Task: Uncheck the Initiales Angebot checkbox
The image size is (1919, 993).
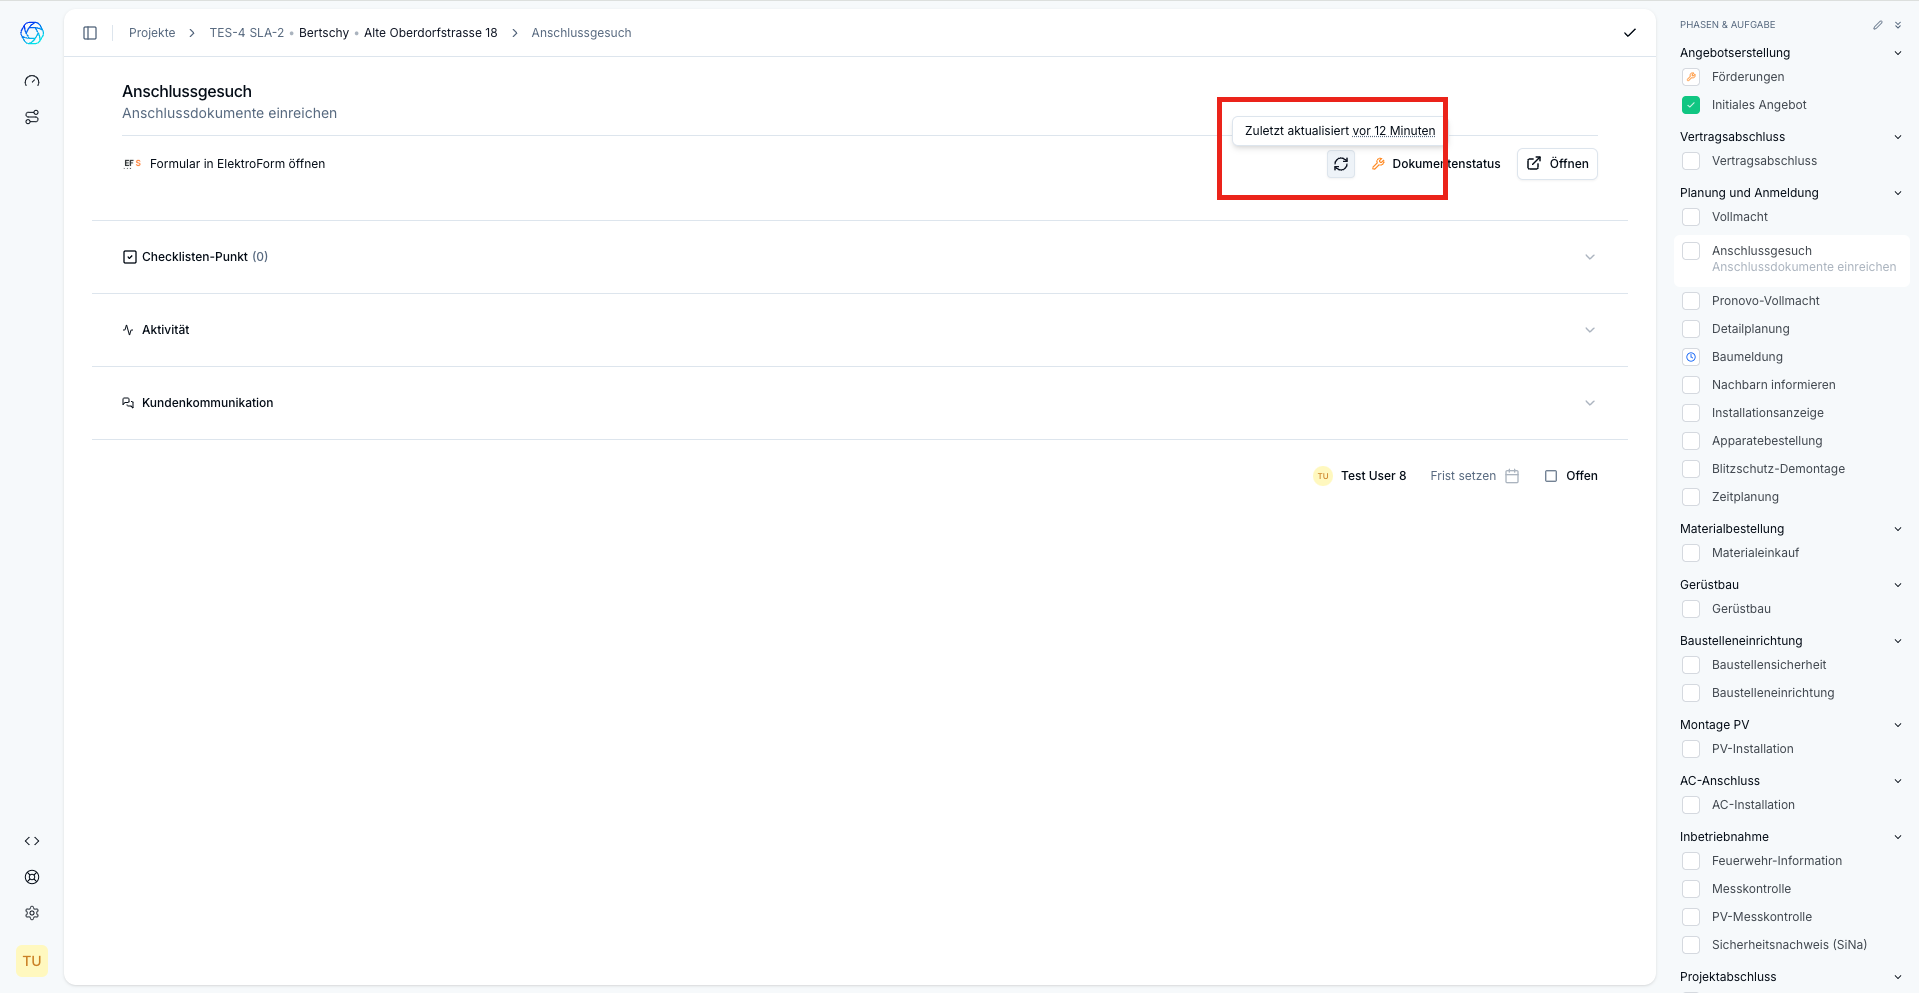Action: pos(1691,105)
